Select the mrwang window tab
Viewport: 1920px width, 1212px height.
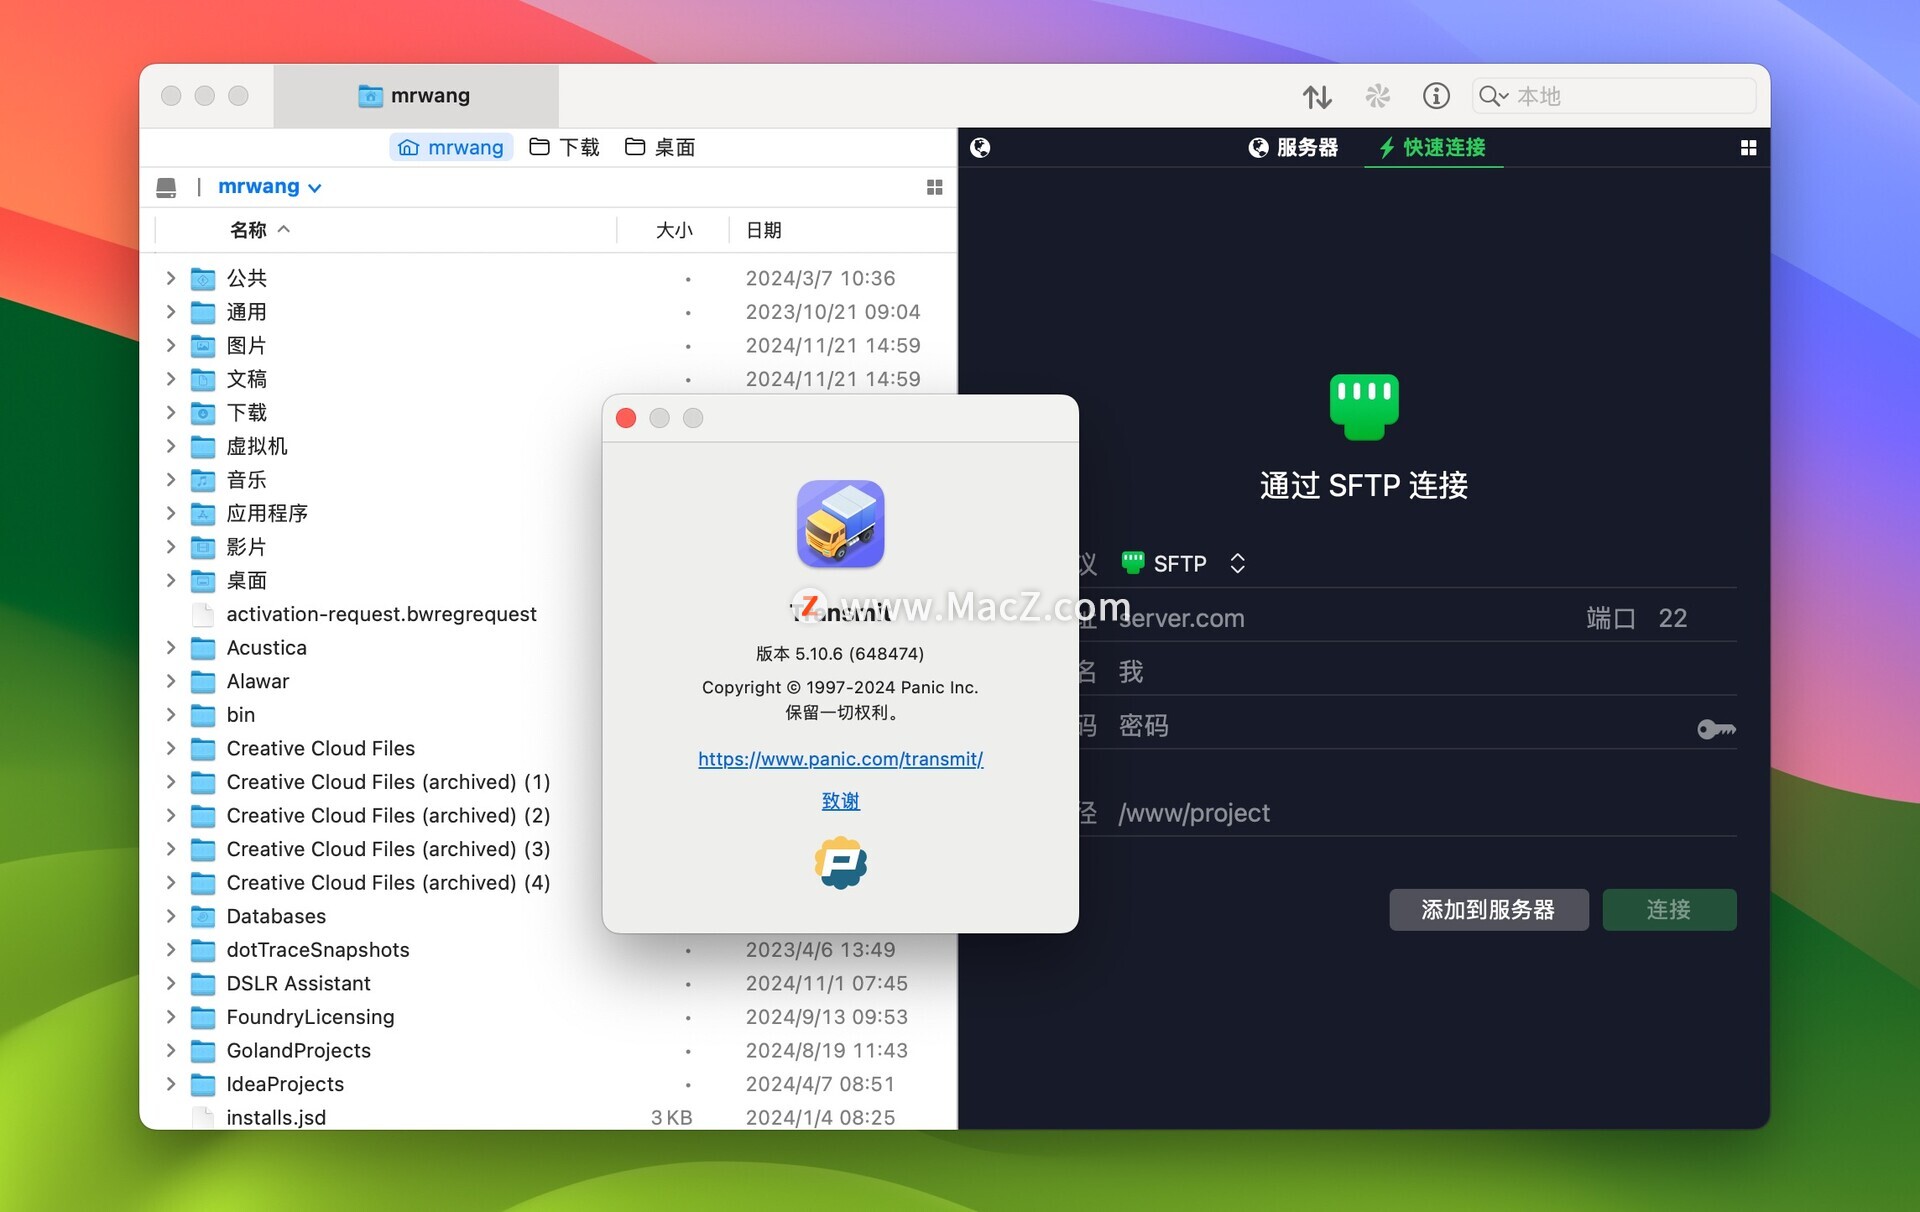pyautogui.click(x=415, y=96)
